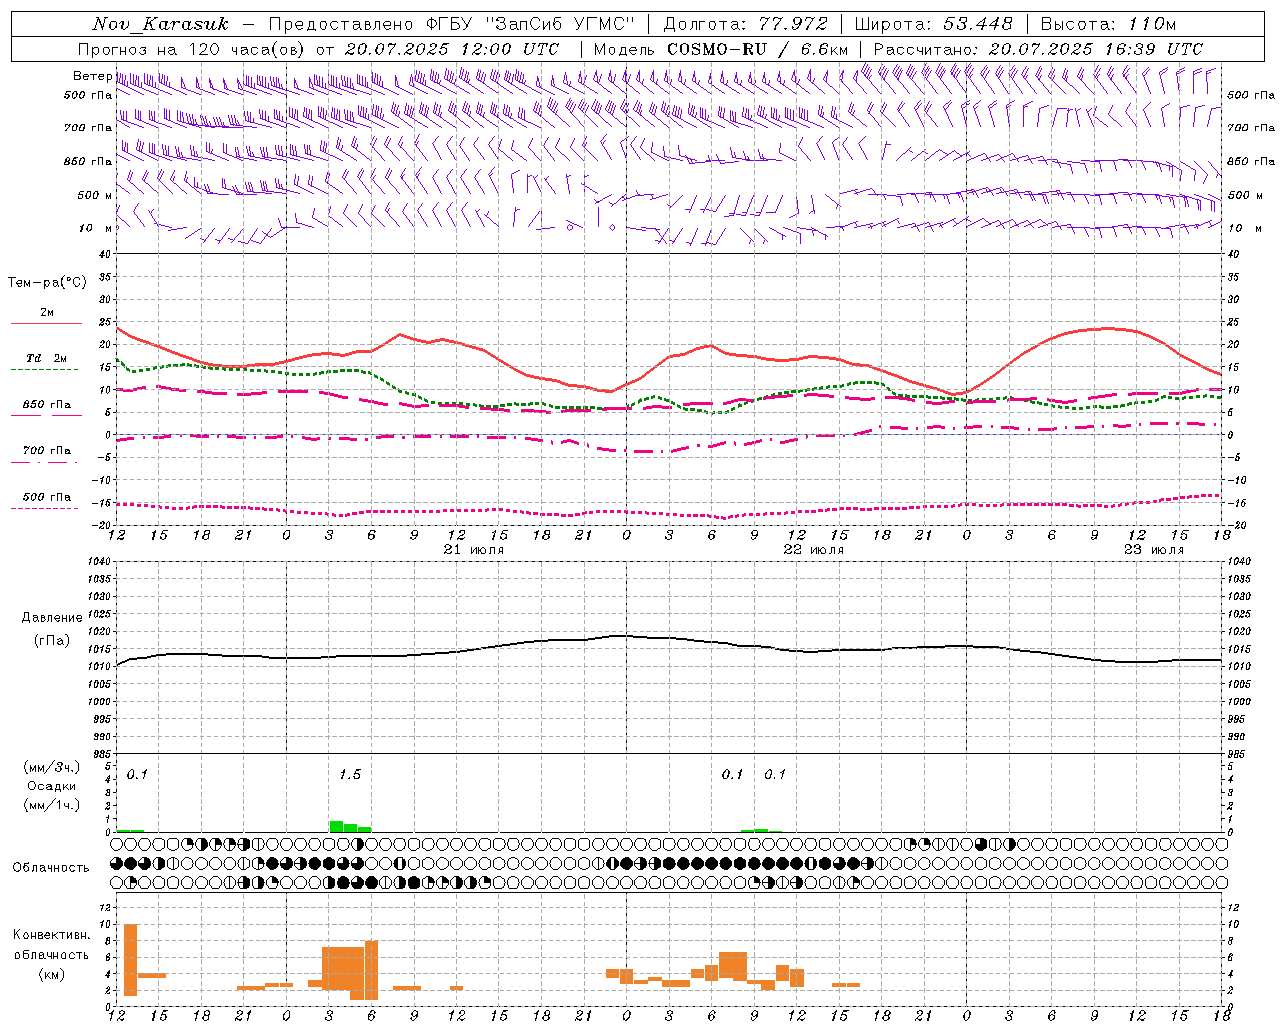This screenshot has height=1024, width=1280.
Task: Select the Высота: 110м elevation text
Action: (x=1108, y=24)
